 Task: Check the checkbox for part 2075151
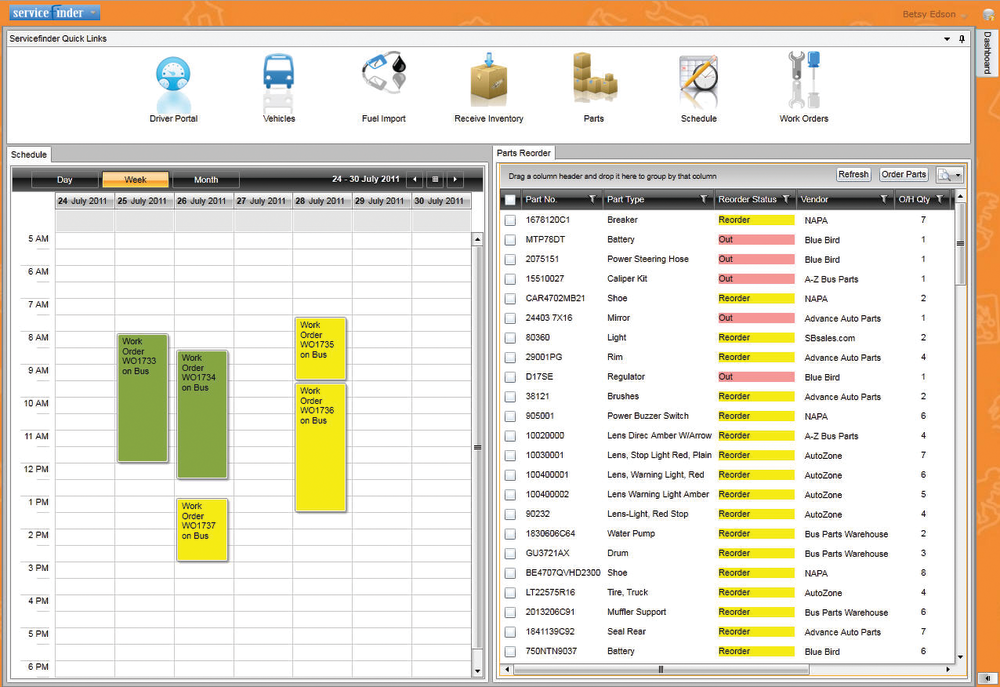click(509, 258)
